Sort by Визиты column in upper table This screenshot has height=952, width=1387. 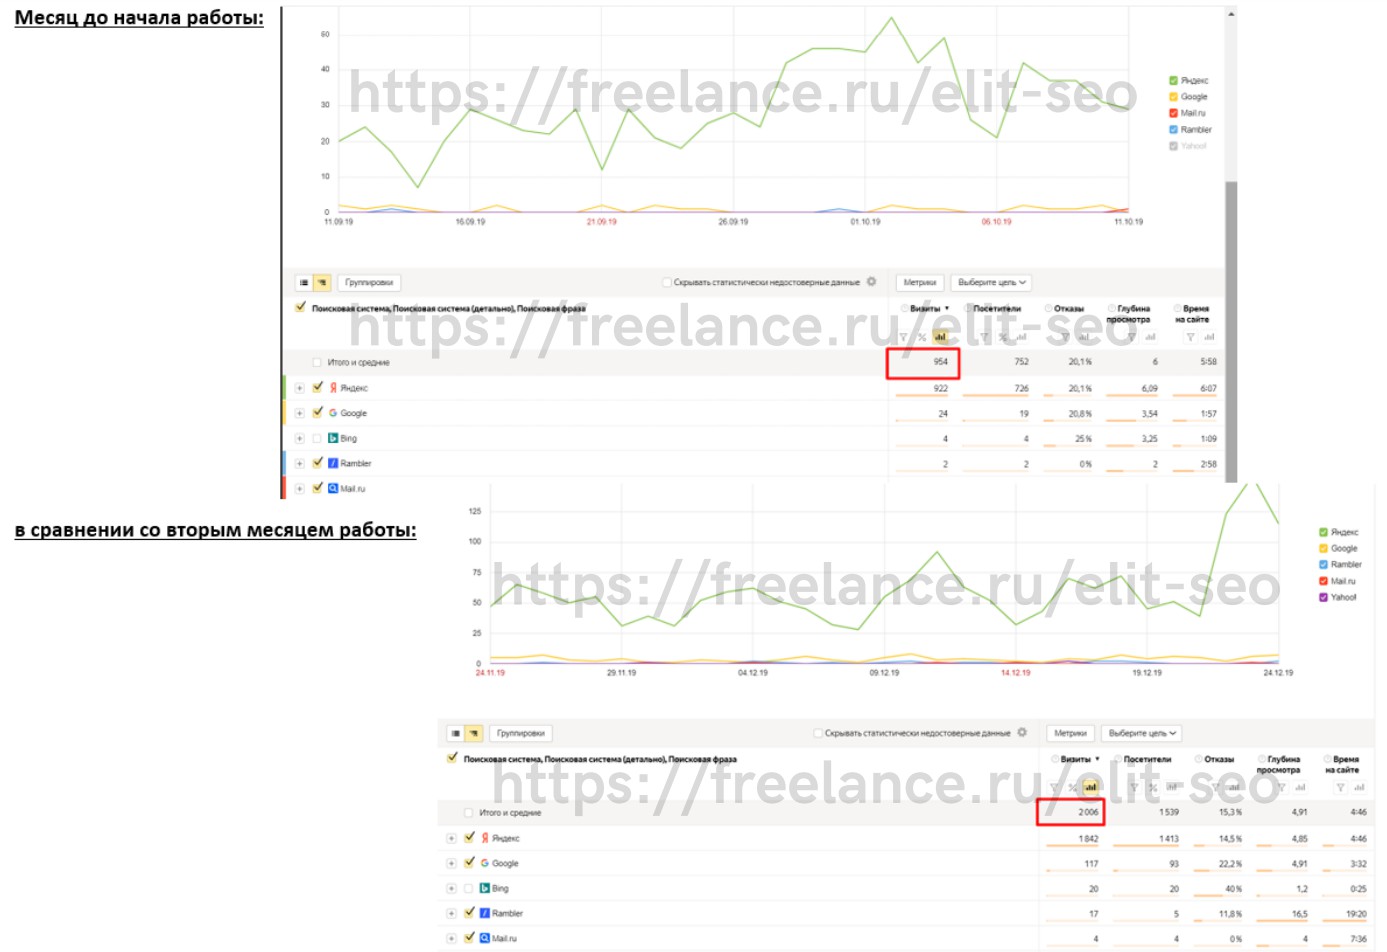click(925, 309)
